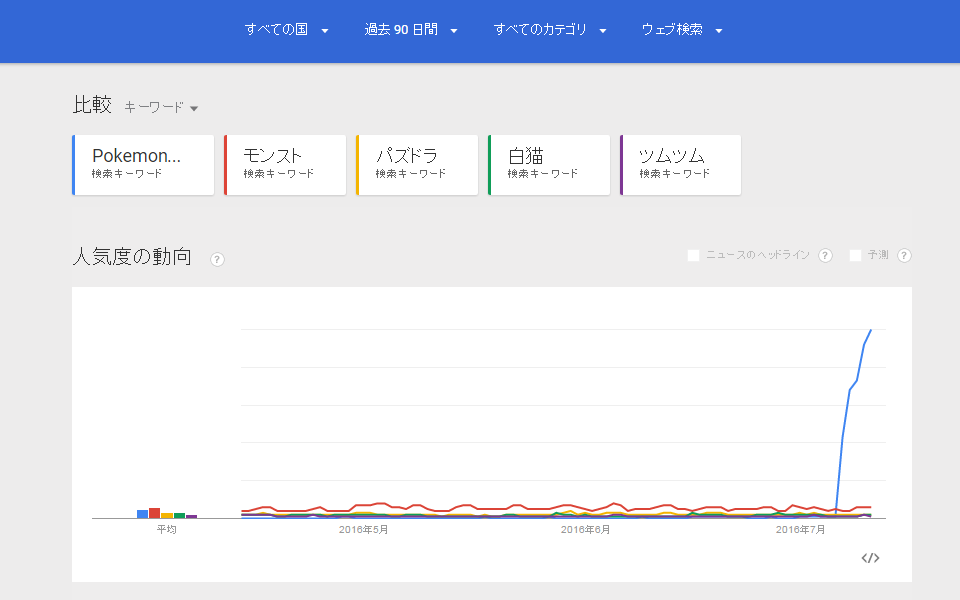Select the モンスト search term card
The width and height of the screenshot is (960, 600).
pyautogui.click(x=286, y=165)
